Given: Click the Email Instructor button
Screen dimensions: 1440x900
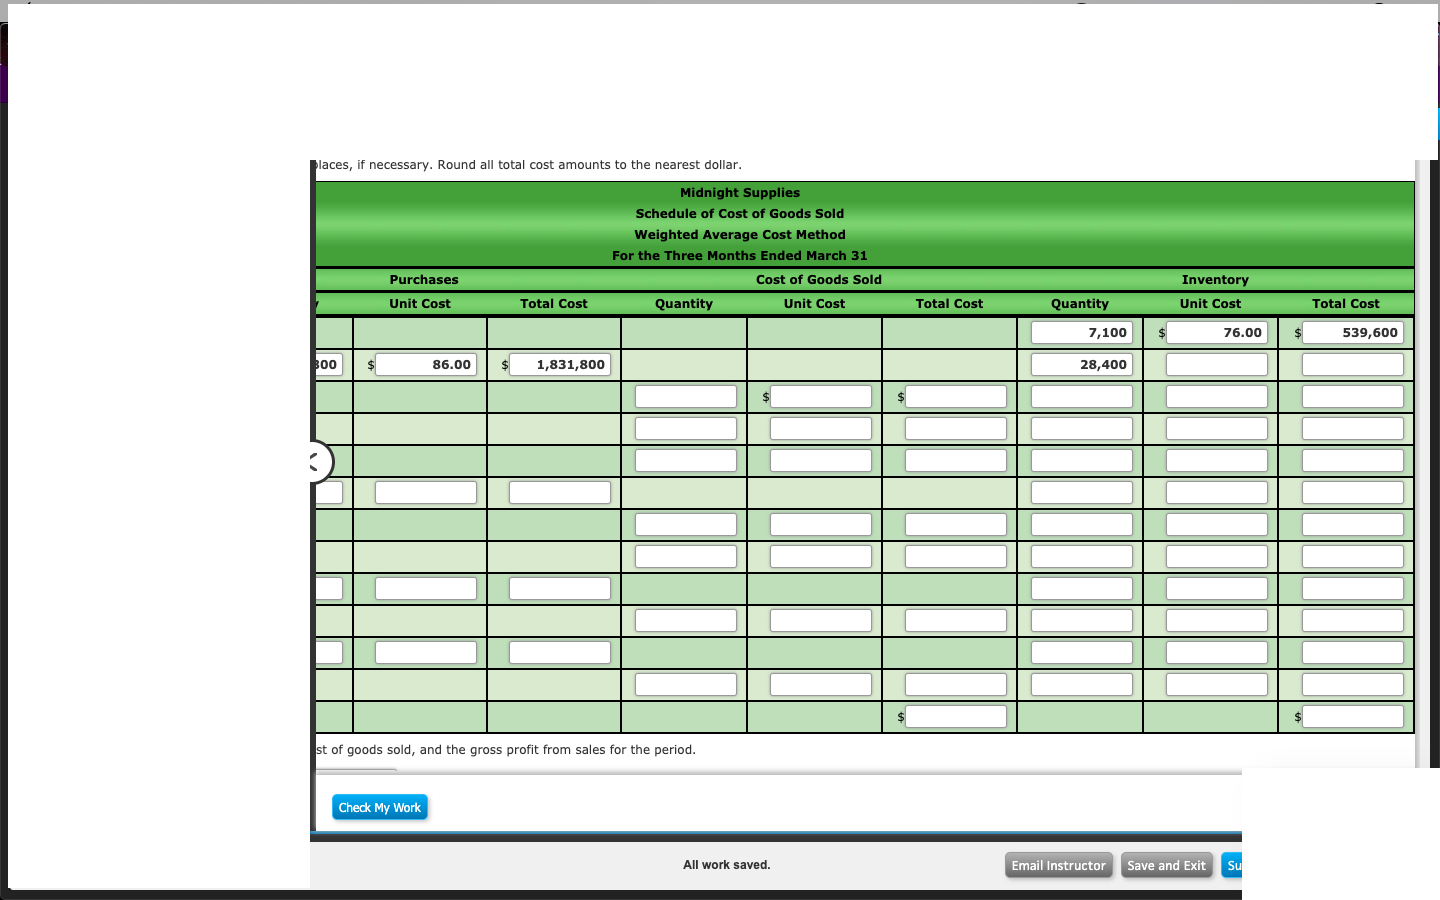Looking at the screenshot, I should (x=1058, y=865).
